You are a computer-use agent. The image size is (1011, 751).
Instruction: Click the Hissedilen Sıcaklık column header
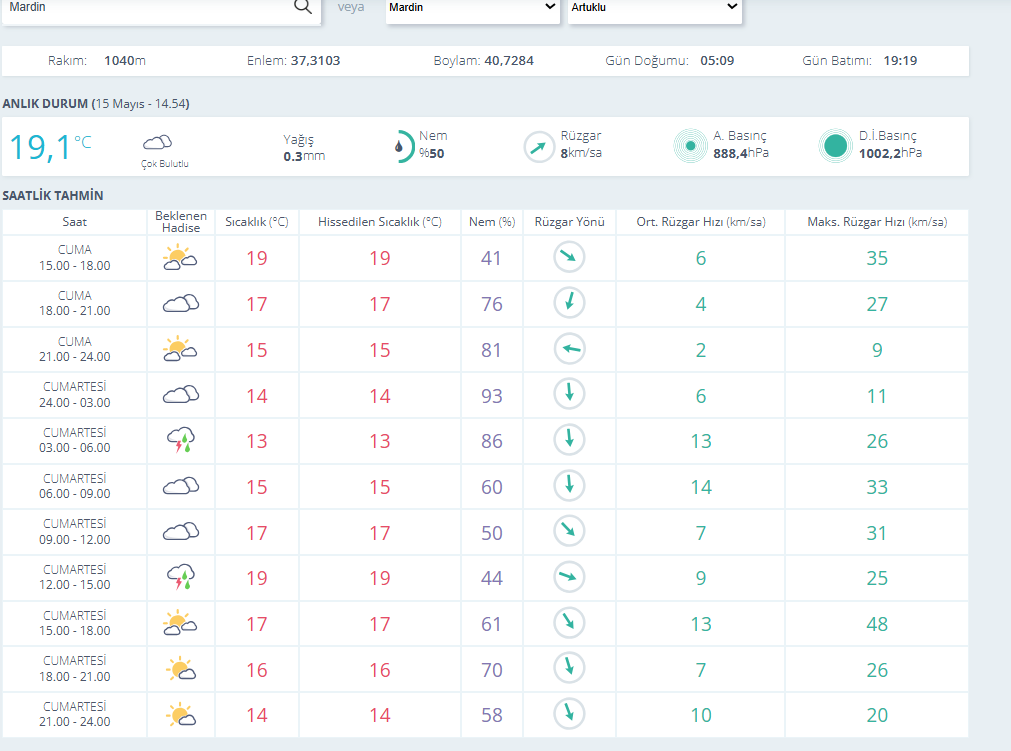[x=380, y=222]
